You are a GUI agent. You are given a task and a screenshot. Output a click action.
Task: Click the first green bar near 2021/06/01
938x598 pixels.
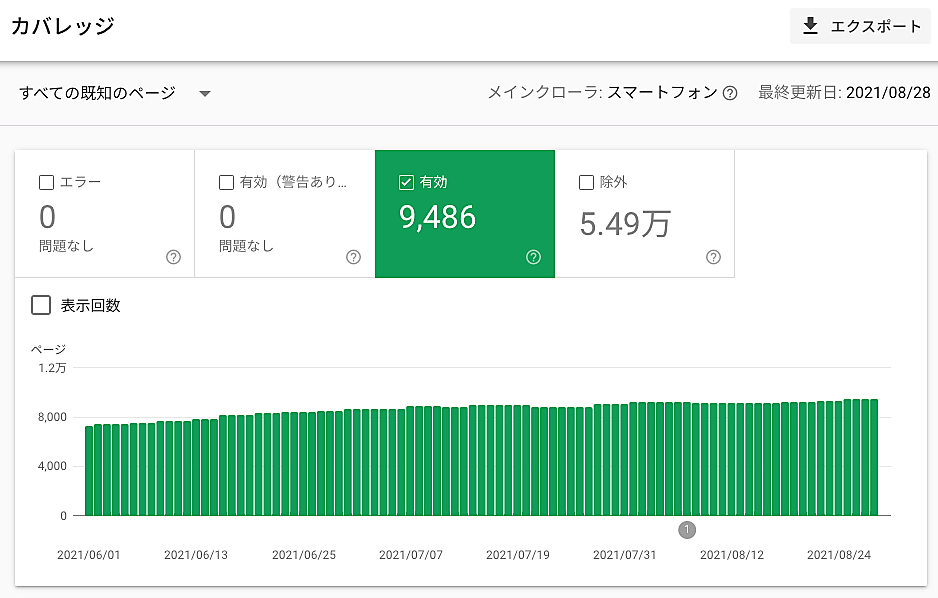coord(89,470)
